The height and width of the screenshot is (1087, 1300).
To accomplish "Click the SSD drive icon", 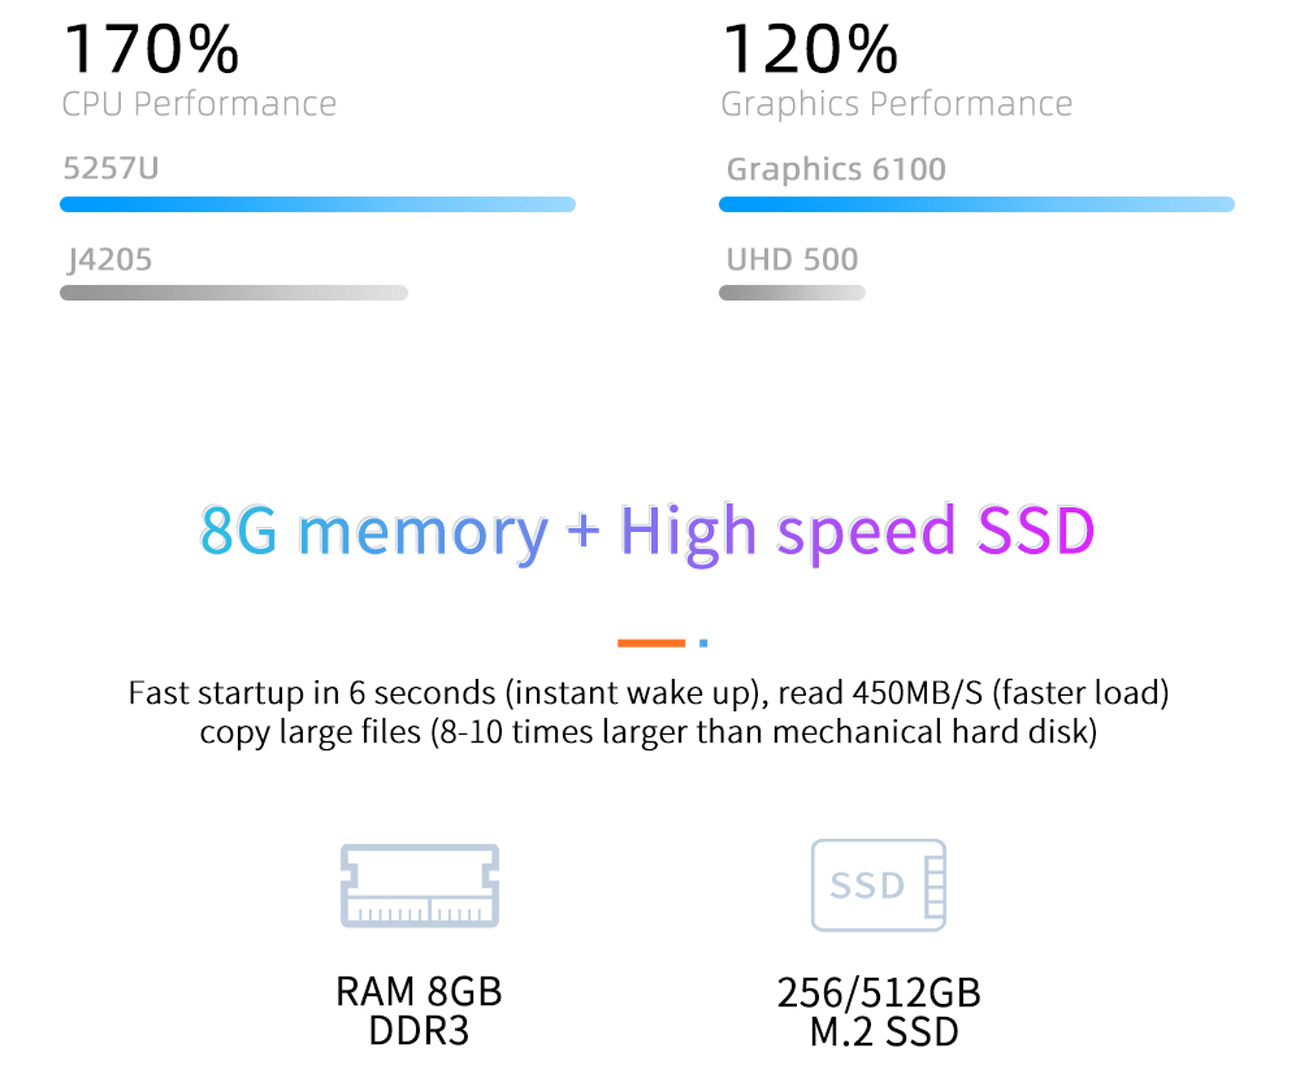I will pos(879,885).
